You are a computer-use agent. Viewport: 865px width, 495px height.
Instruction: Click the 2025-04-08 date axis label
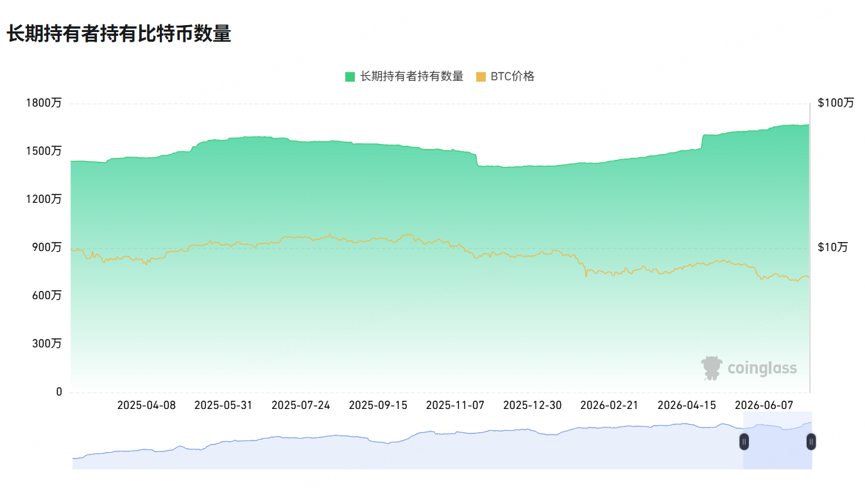[146, 405]
